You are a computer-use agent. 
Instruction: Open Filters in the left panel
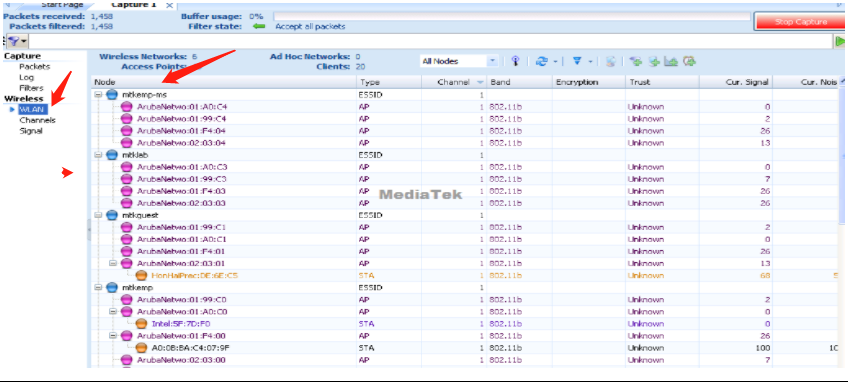click(x=31, y=88)
